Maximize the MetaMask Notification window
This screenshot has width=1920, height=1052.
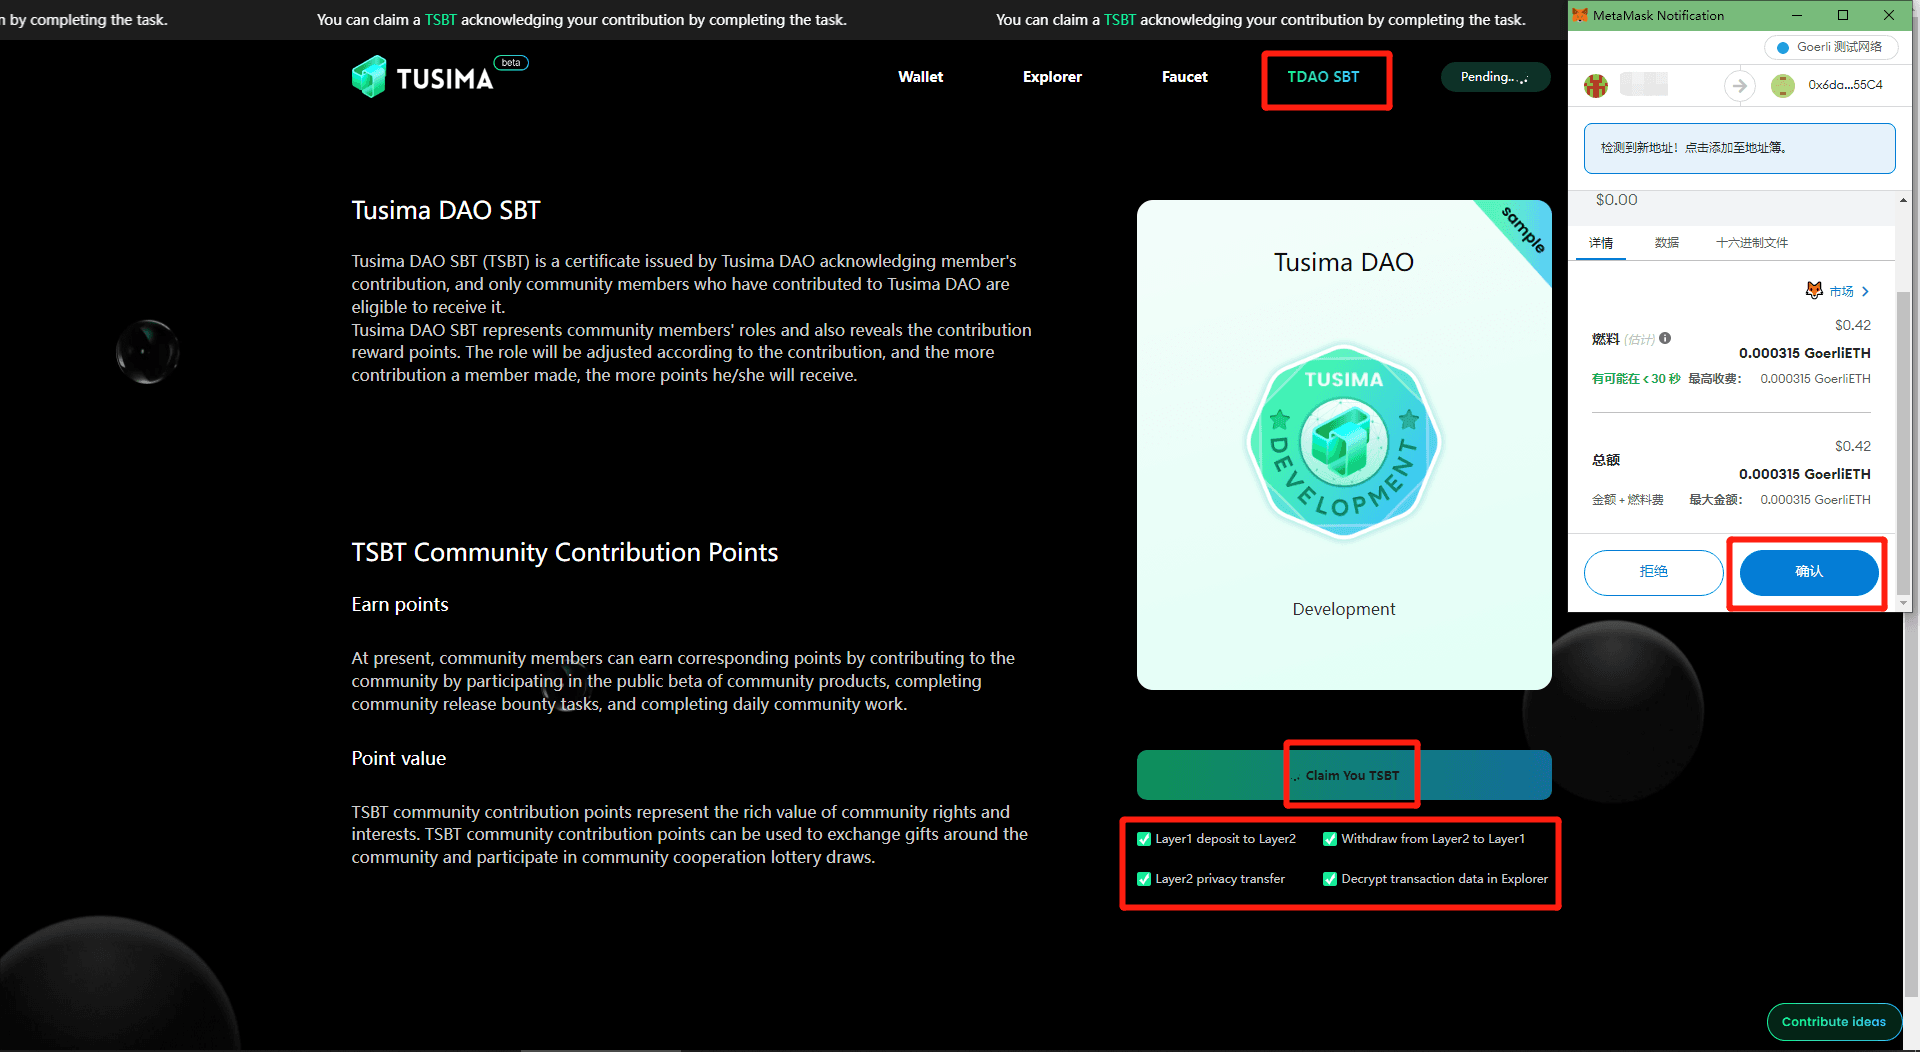pos(1843,15)
